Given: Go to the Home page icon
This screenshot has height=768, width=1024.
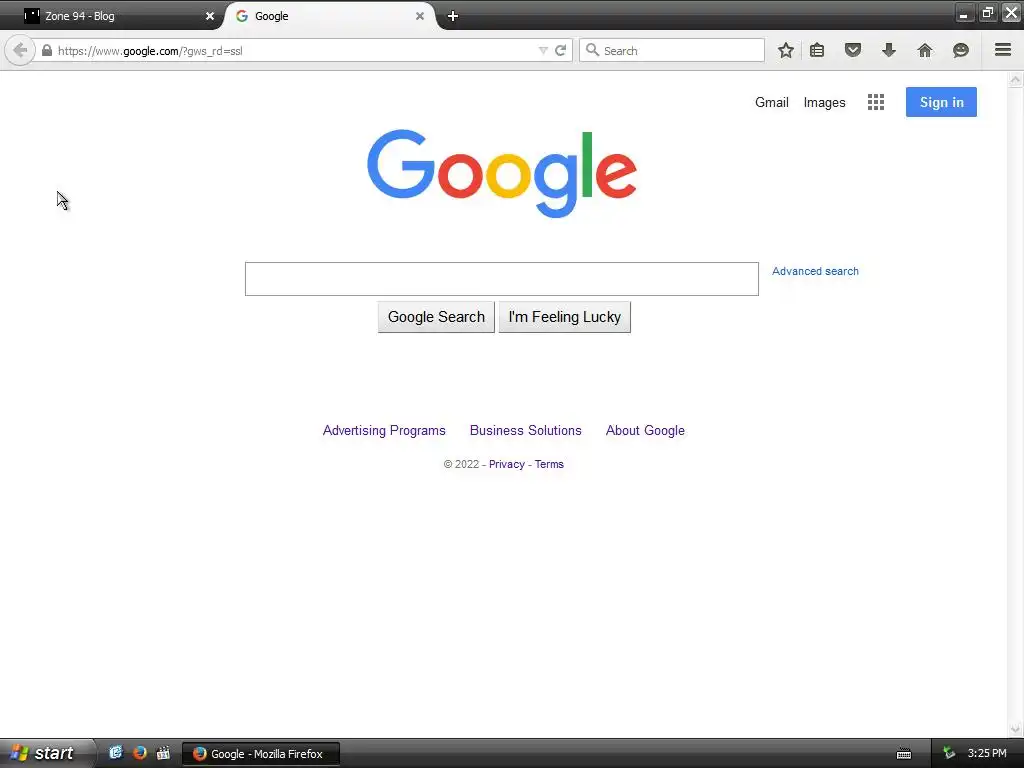Looking at the screenshot, I should (x=925, y=50).
